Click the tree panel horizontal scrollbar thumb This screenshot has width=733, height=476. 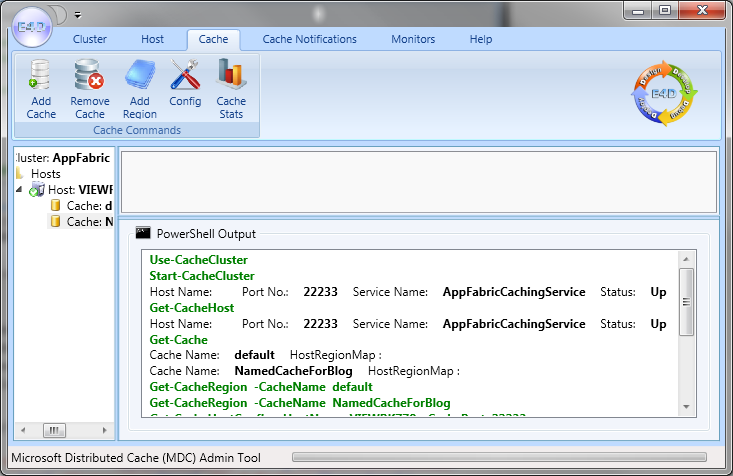tap(52, 430)
